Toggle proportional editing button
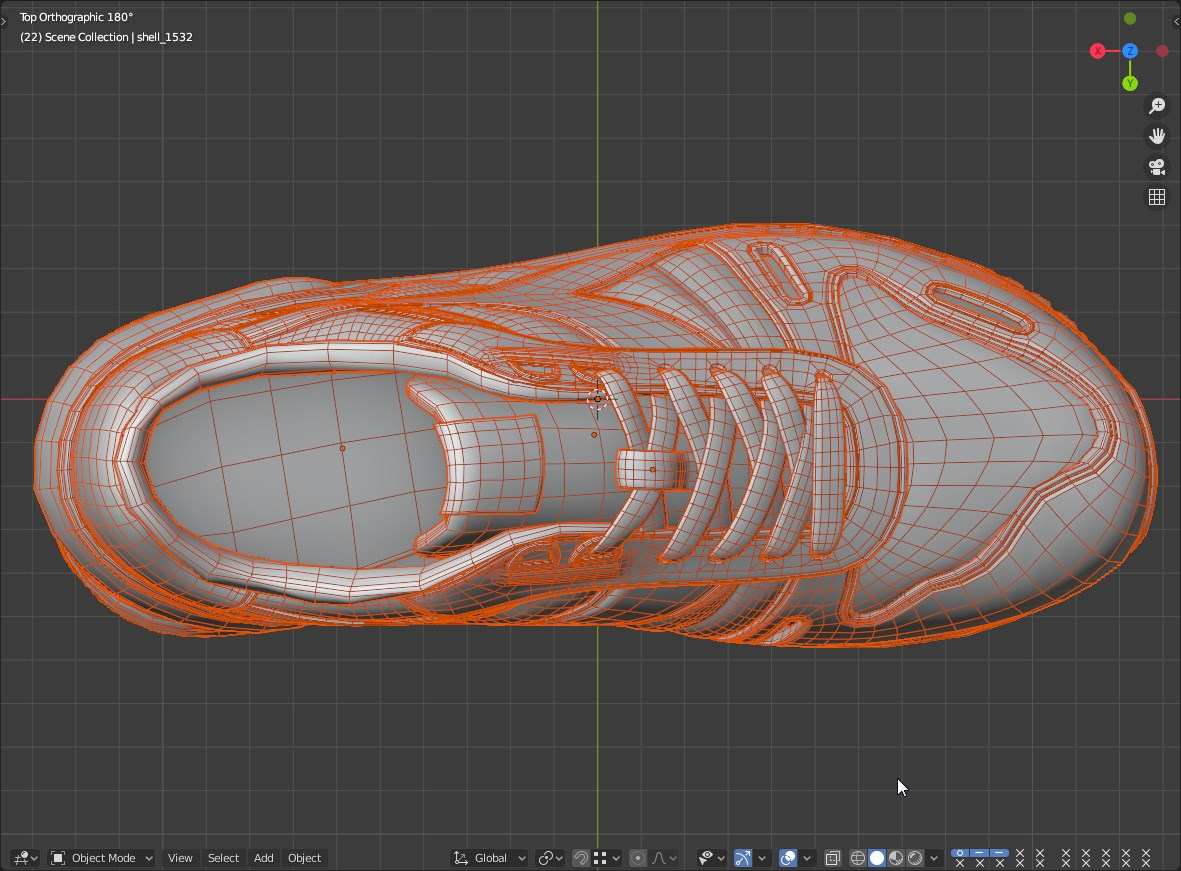 pos(638,858)
